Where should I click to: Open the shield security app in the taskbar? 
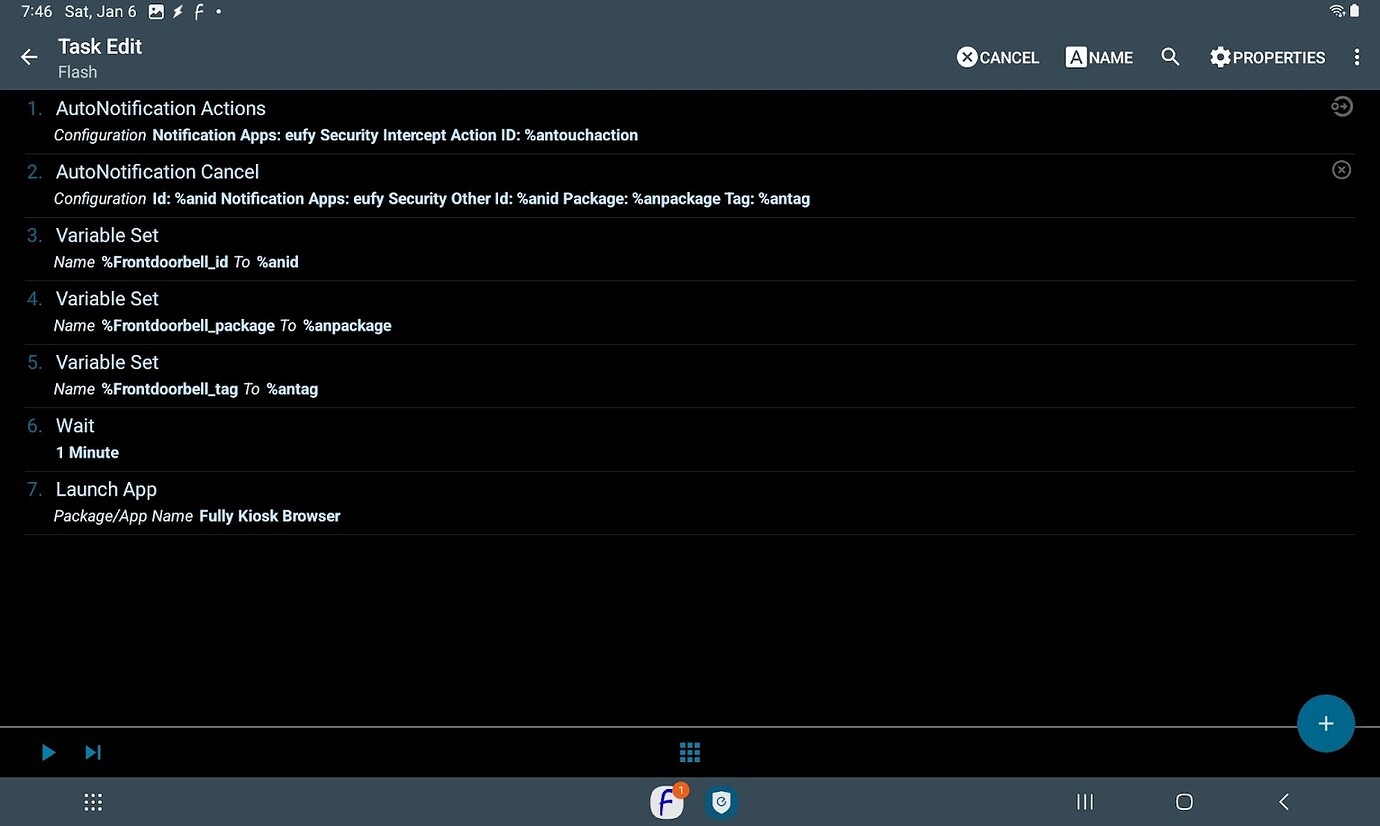(721, 802)
